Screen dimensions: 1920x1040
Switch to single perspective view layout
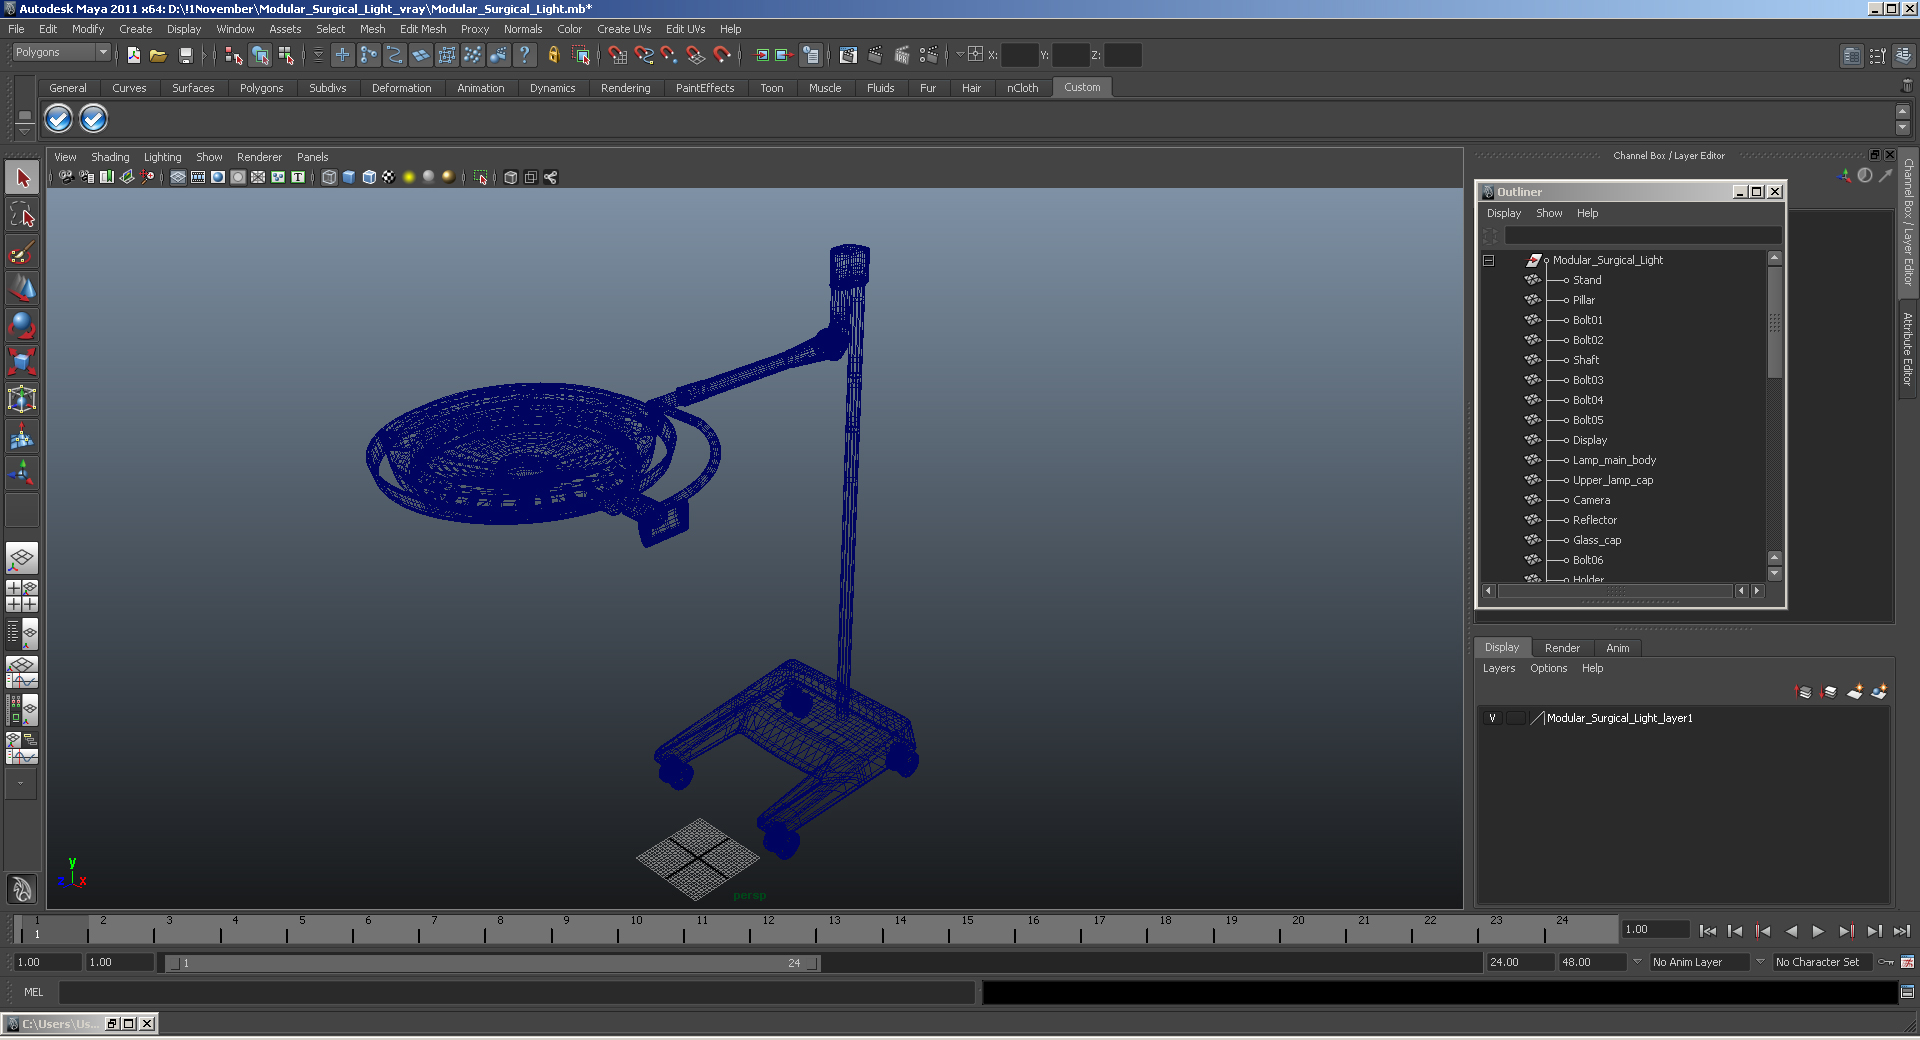22,558
